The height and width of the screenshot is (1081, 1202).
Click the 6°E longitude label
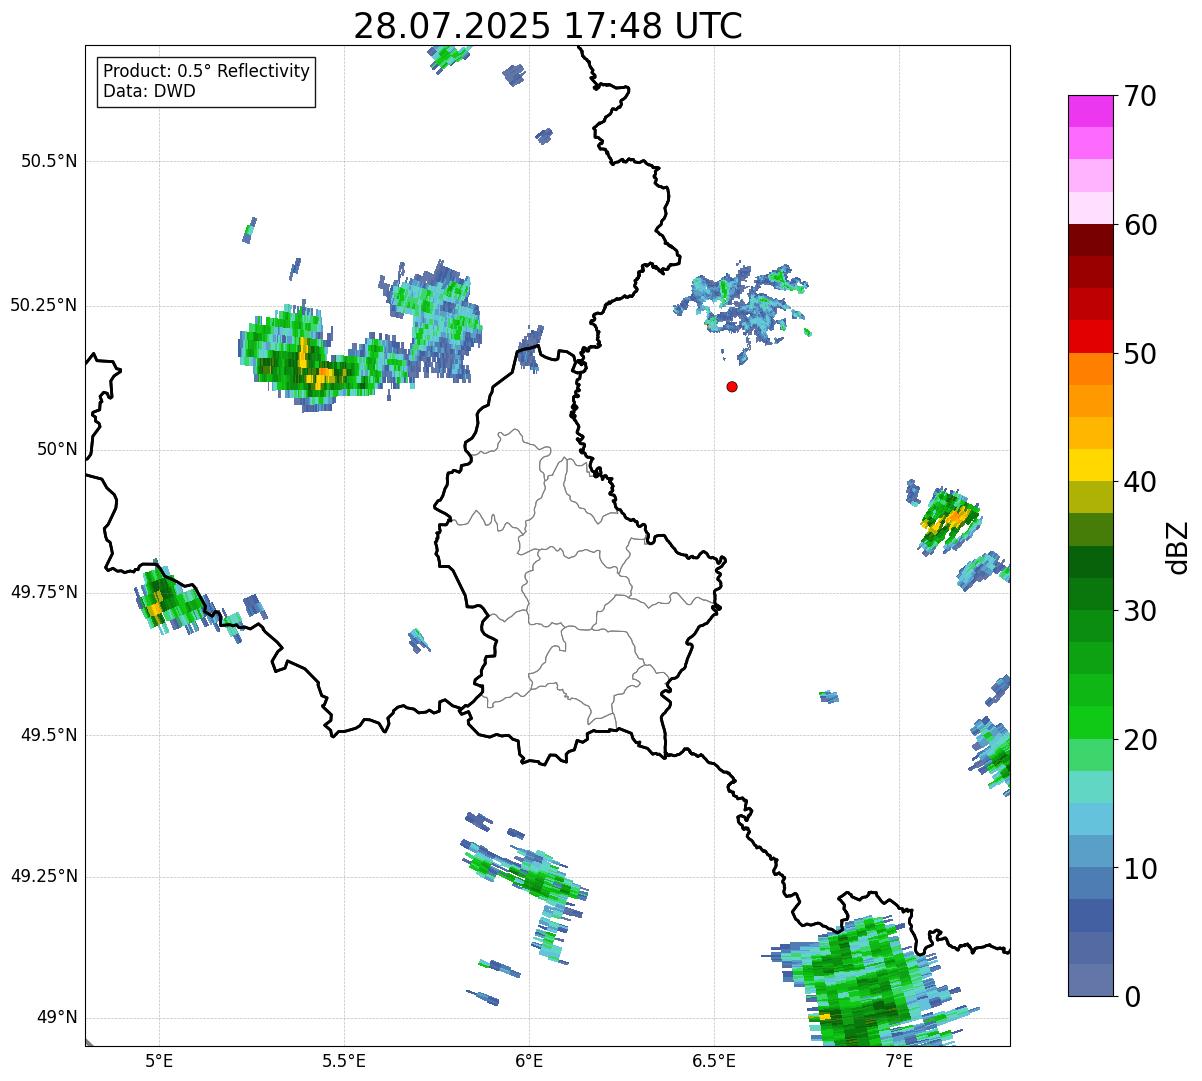529,1060
